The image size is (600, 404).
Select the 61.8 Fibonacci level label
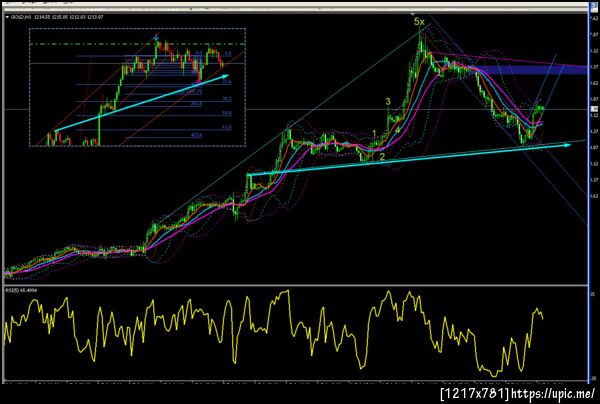tap(227, 127)
